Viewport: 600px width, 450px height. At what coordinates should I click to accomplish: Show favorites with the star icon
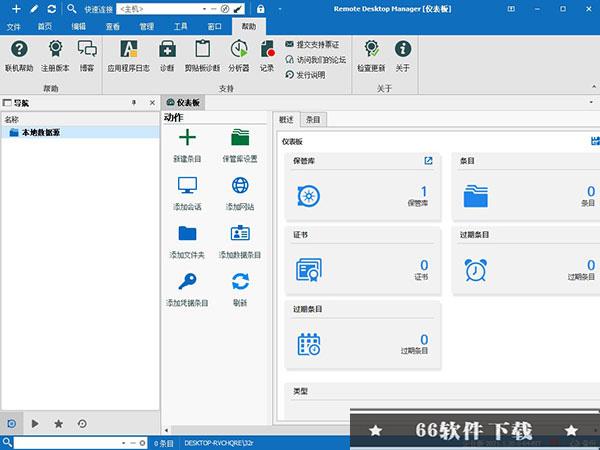pos(59,423)
